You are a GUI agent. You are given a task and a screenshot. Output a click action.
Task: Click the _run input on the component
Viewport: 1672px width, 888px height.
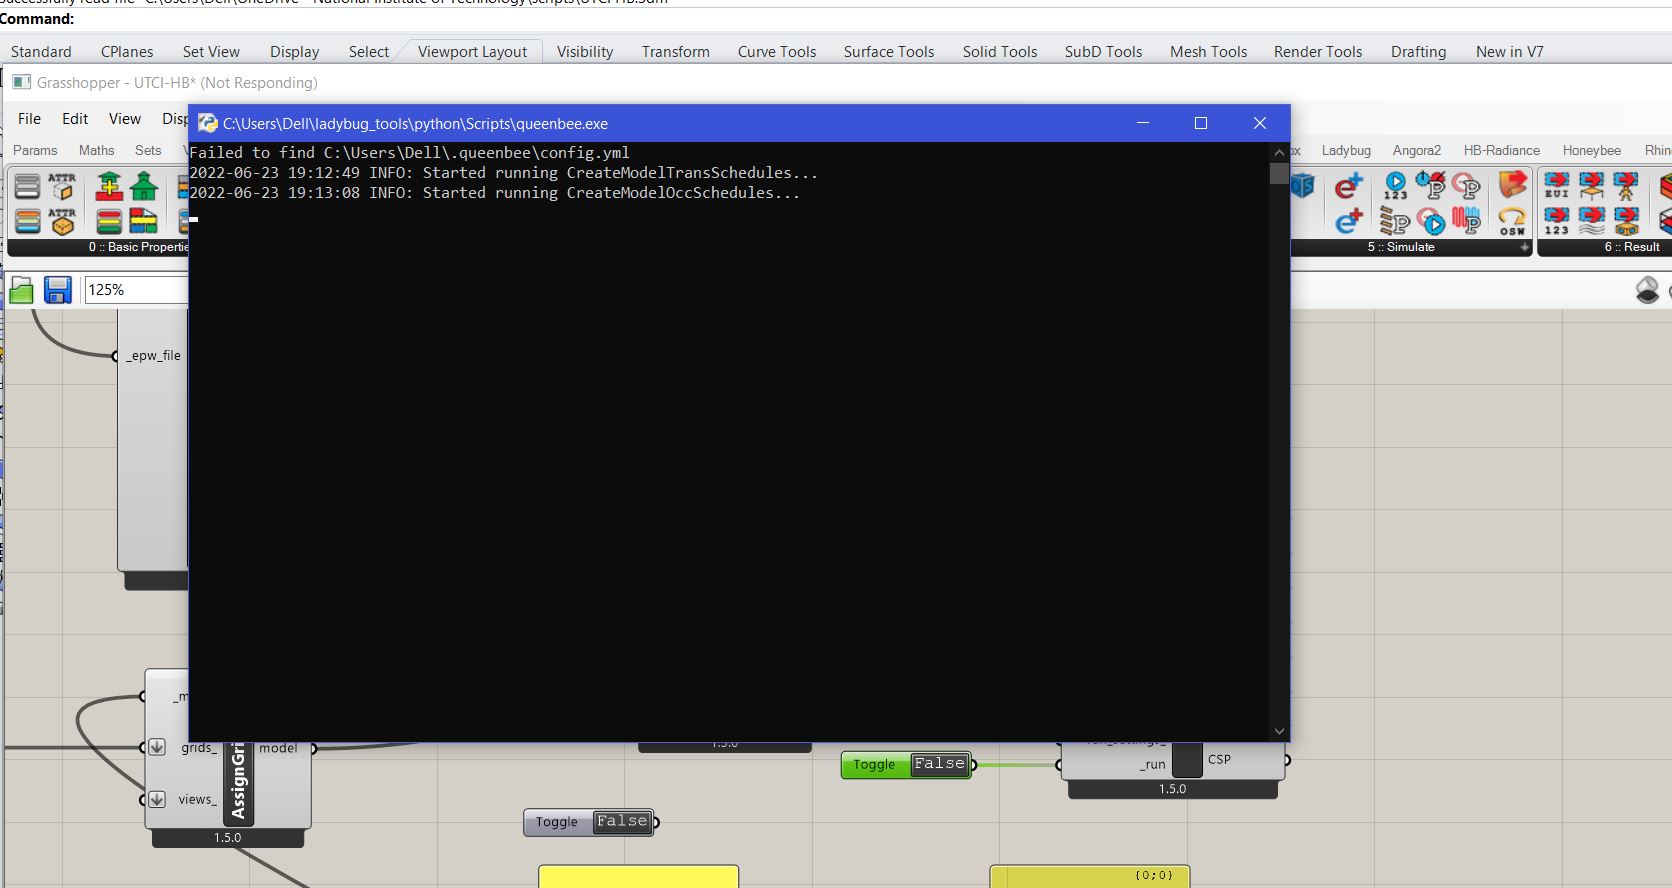coord(1152,765)
